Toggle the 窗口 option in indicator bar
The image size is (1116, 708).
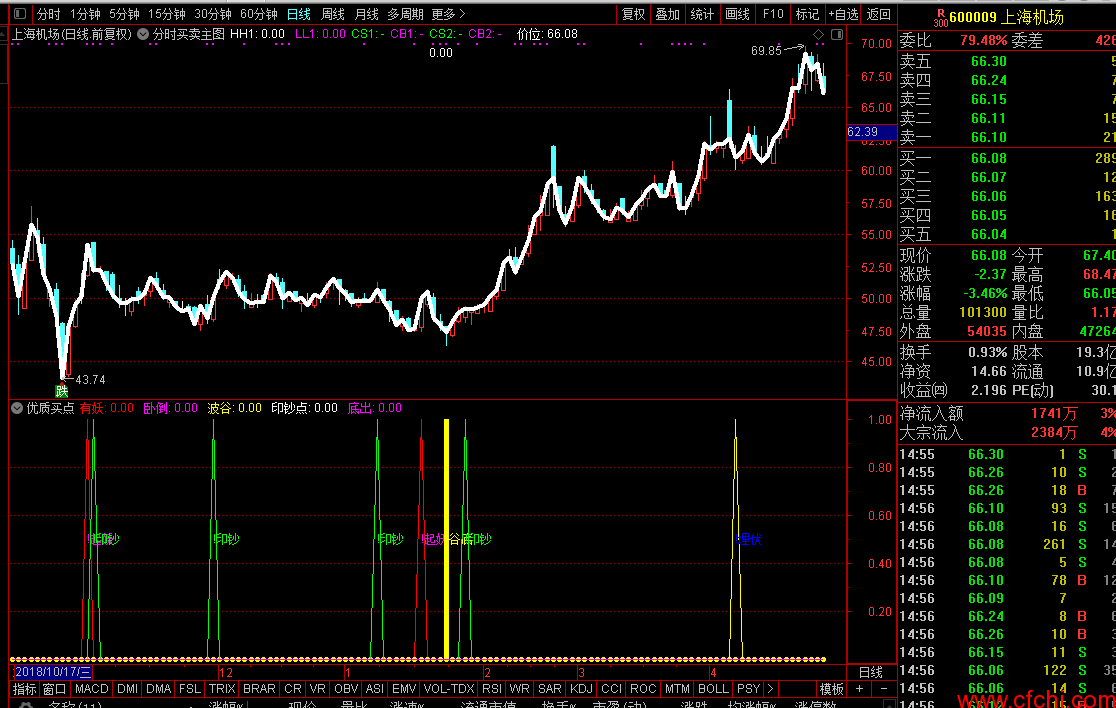coord(54,689)
